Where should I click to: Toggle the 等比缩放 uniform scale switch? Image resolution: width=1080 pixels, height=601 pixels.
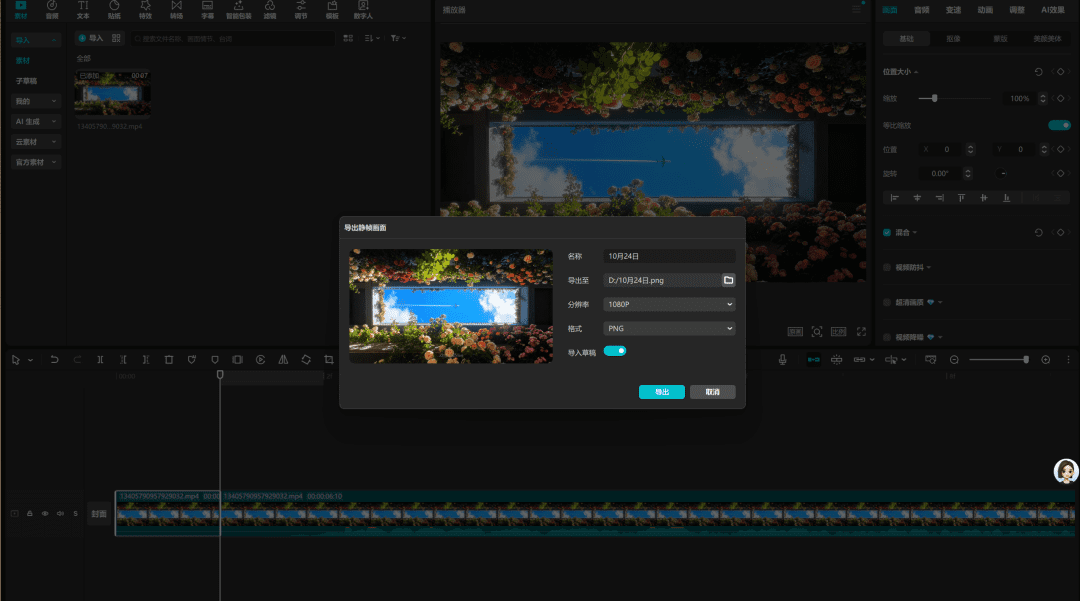(1059, 125)
